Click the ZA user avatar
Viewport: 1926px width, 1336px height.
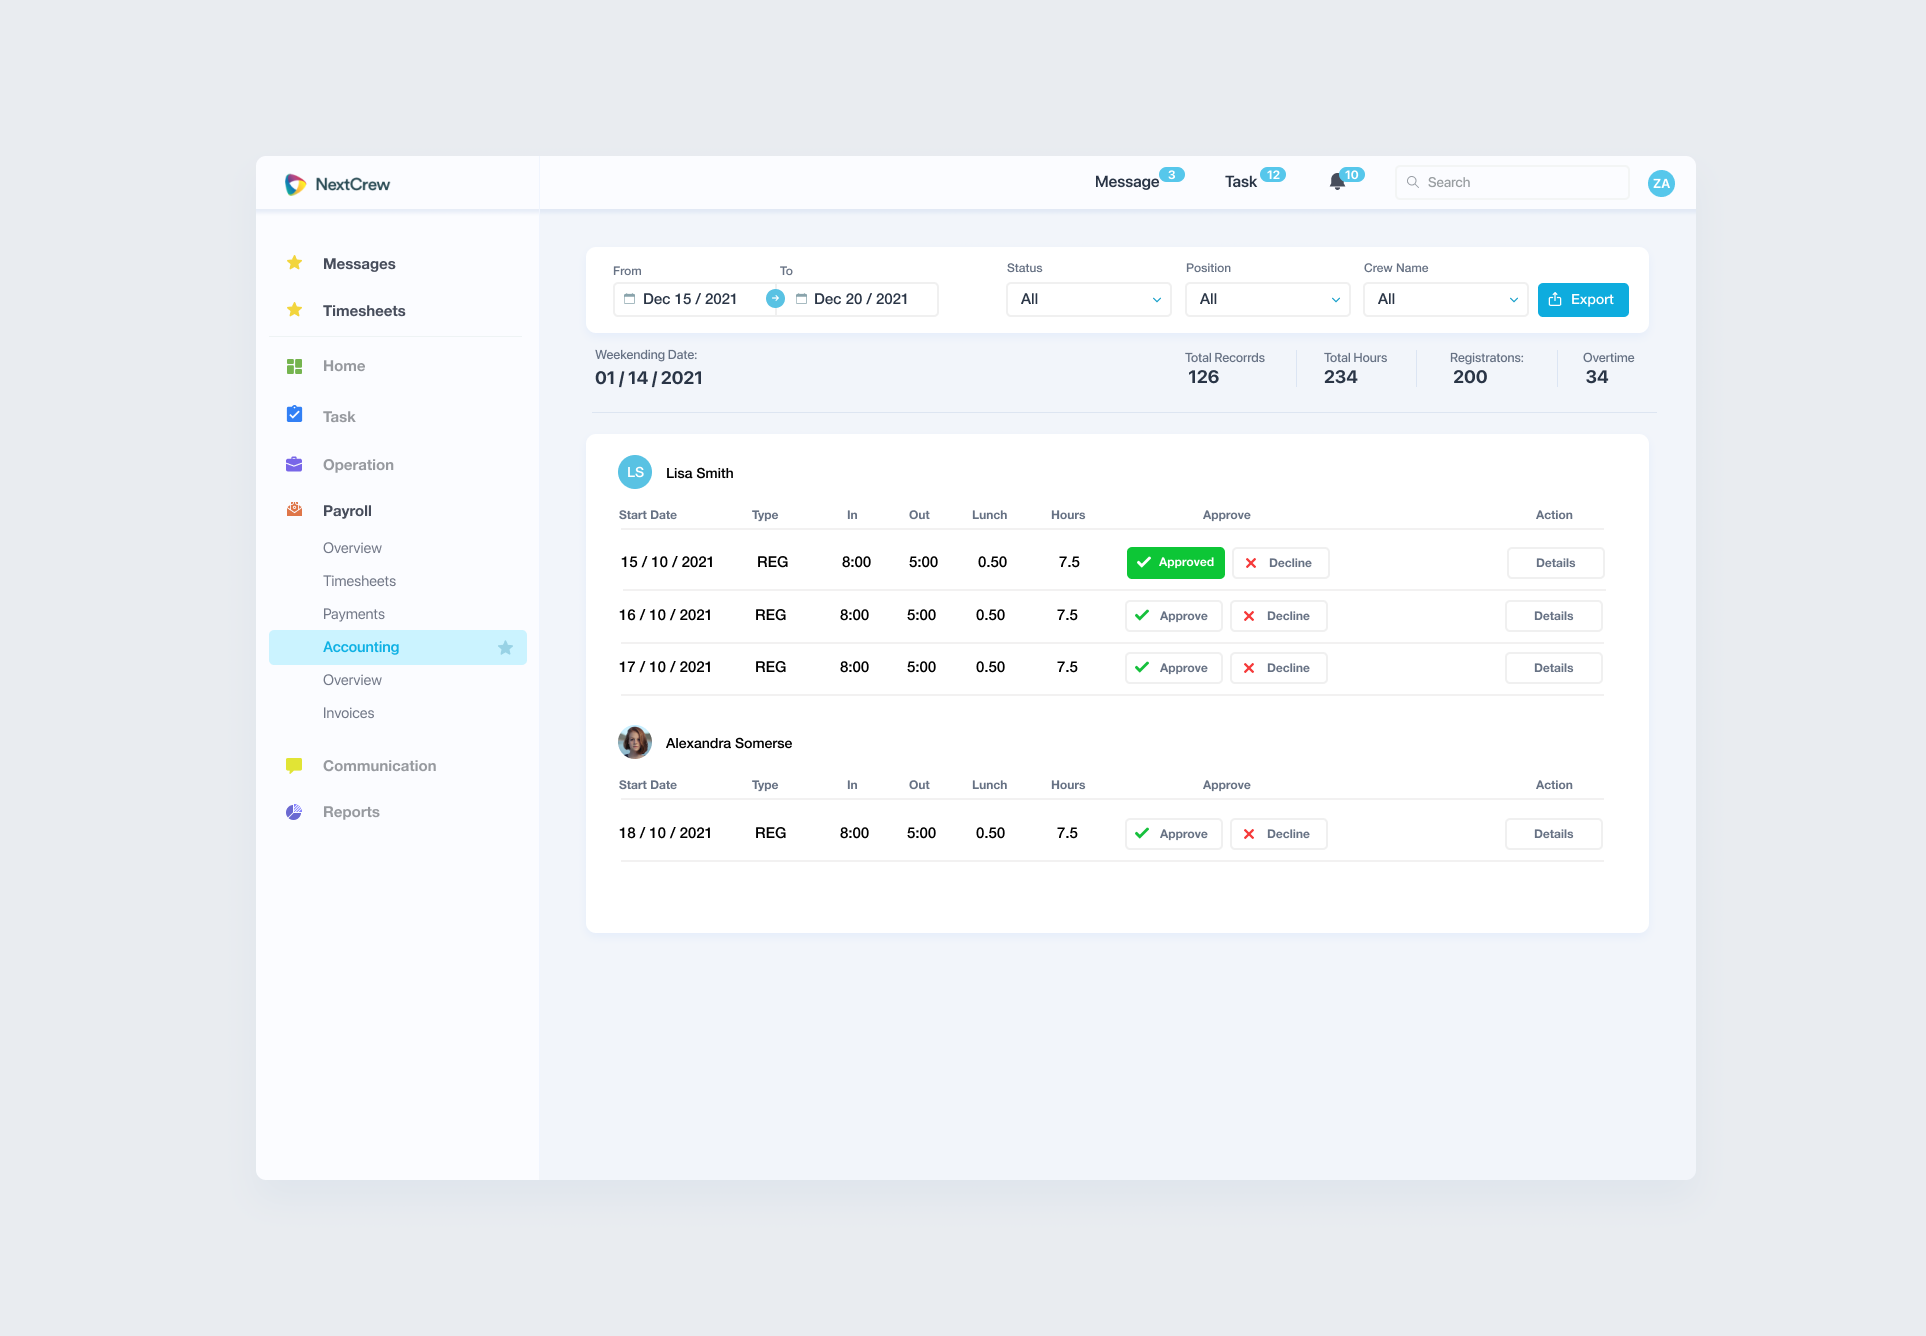click(x=1661, y=183)
